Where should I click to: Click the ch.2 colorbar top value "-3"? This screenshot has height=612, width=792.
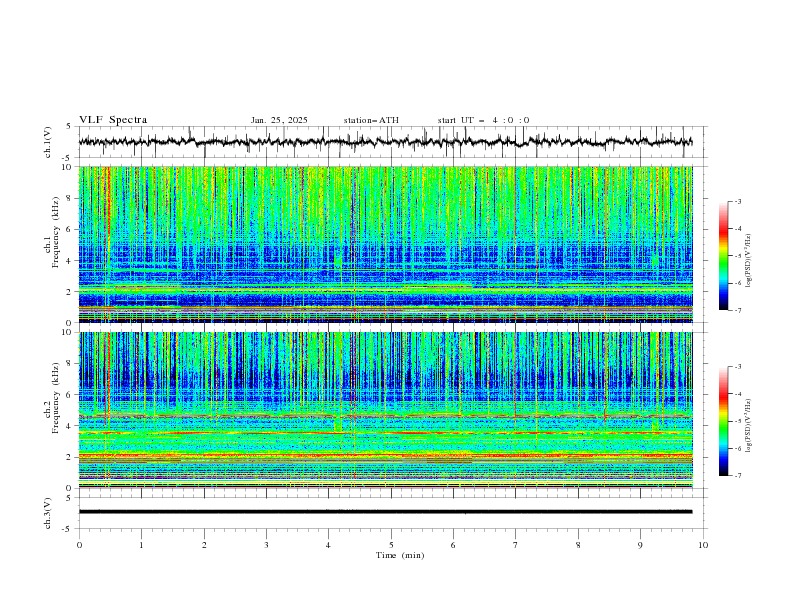pos(738,367)
